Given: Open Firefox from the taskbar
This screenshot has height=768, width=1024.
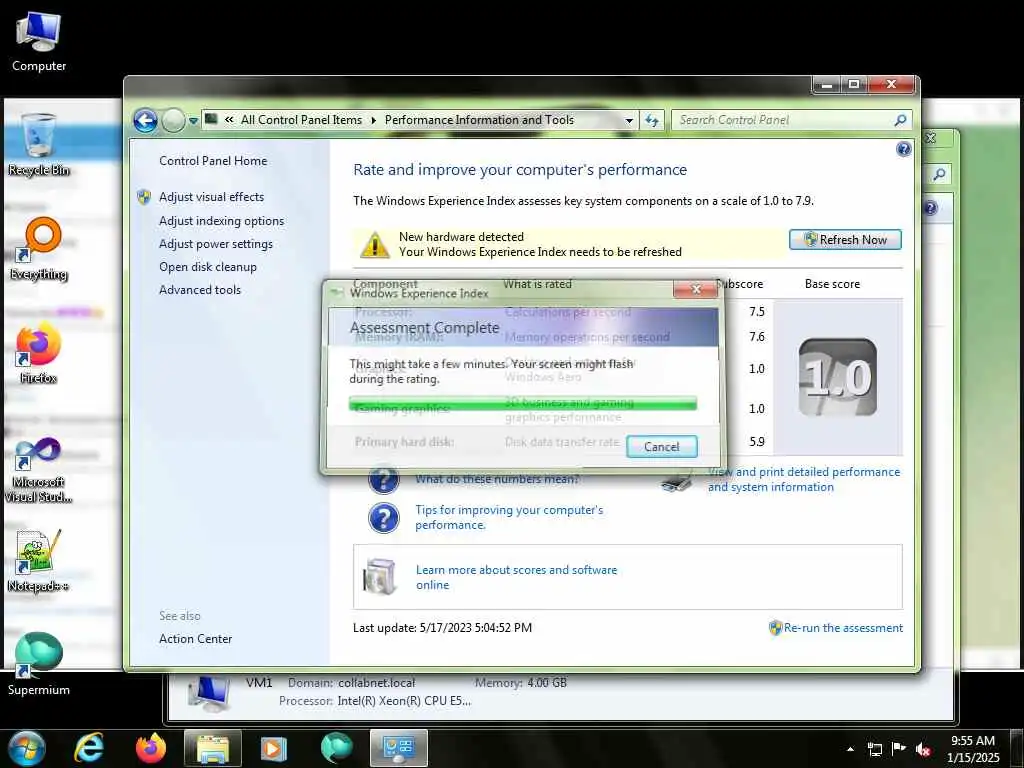Looking at the screenshot, I should point(151,748).
